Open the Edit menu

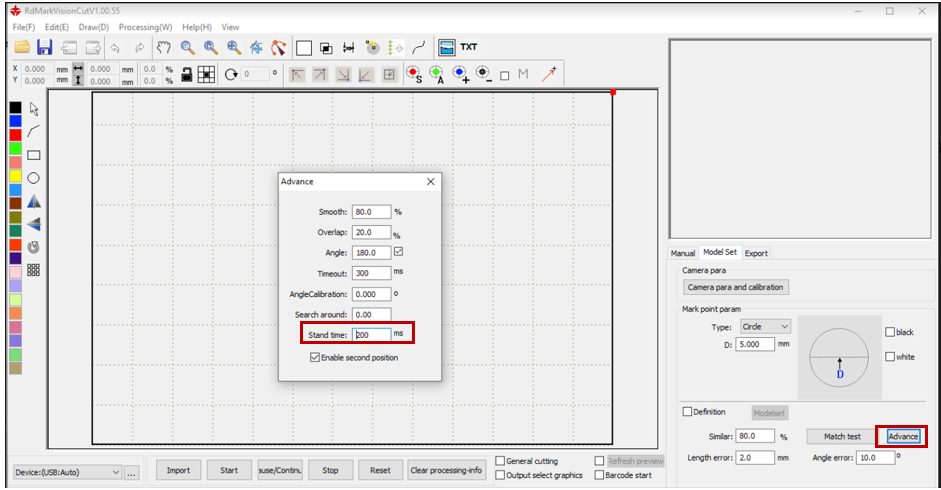click(57, 27)
